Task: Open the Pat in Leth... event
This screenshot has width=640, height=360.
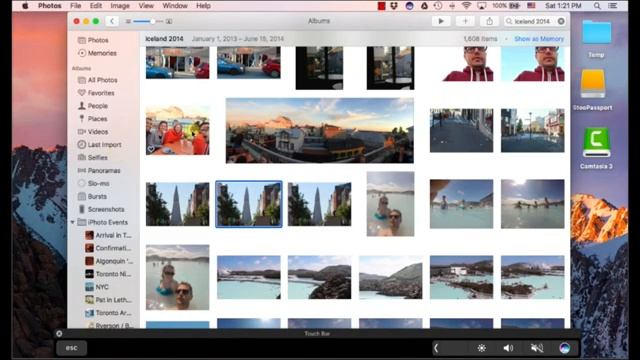Action: [x=113, y=300]
